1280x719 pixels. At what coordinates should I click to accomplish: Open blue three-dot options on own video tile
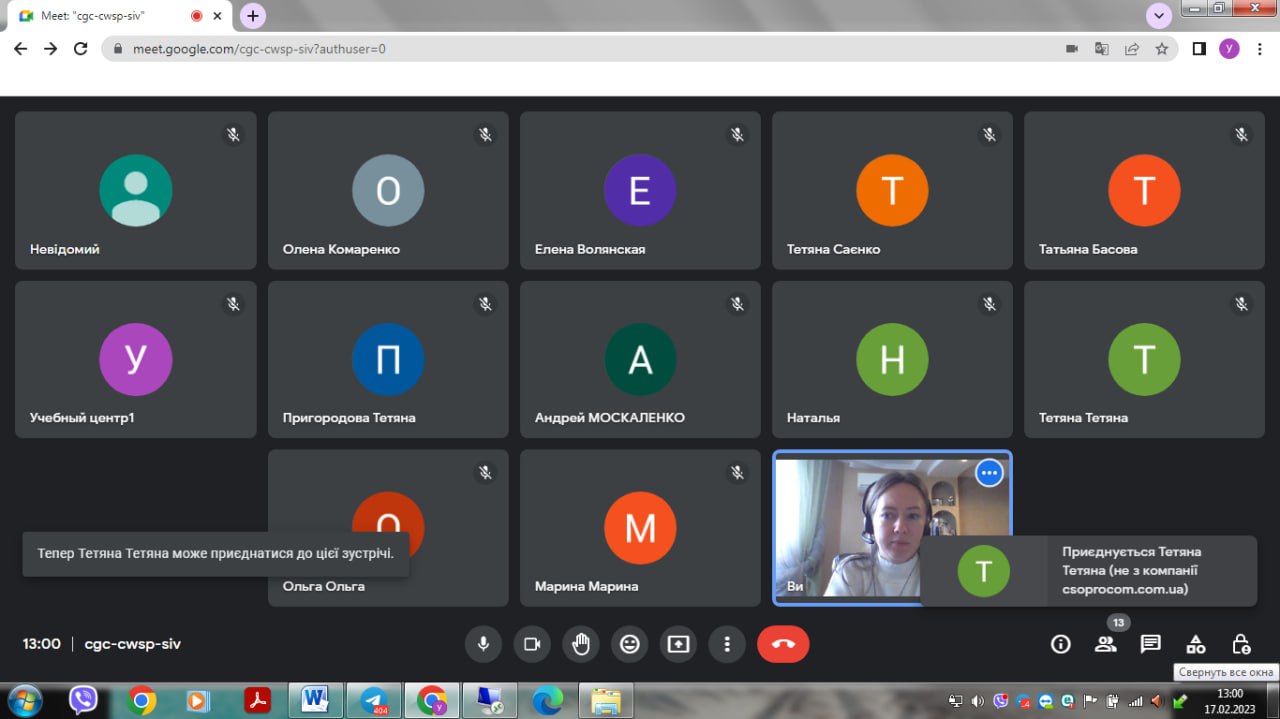click(x=989, y=473)
